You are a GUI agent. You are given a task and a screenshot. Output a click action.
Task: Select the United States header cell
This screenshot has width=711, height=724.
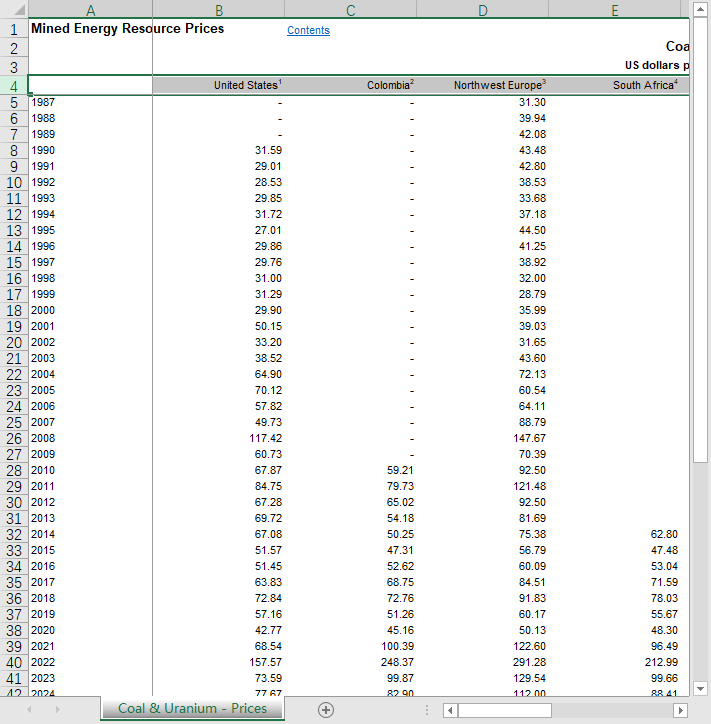tap(219, 85)
